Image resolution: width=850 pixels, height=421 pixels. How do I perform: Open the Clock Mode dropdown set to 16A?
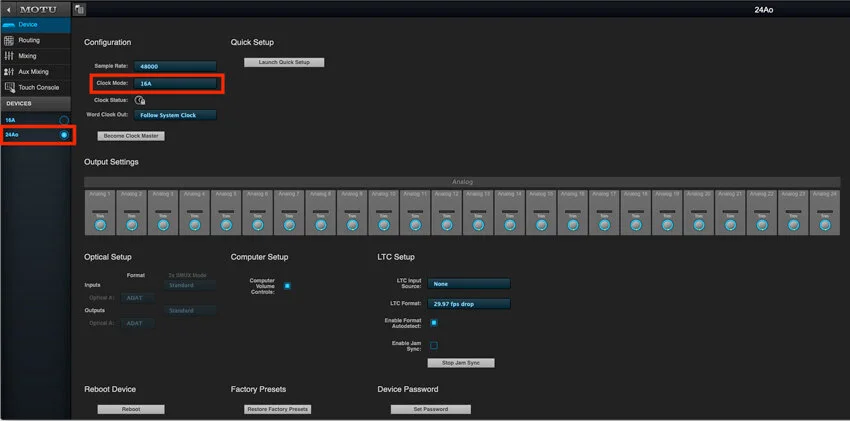pyautogui.click(x=175, y=84)
